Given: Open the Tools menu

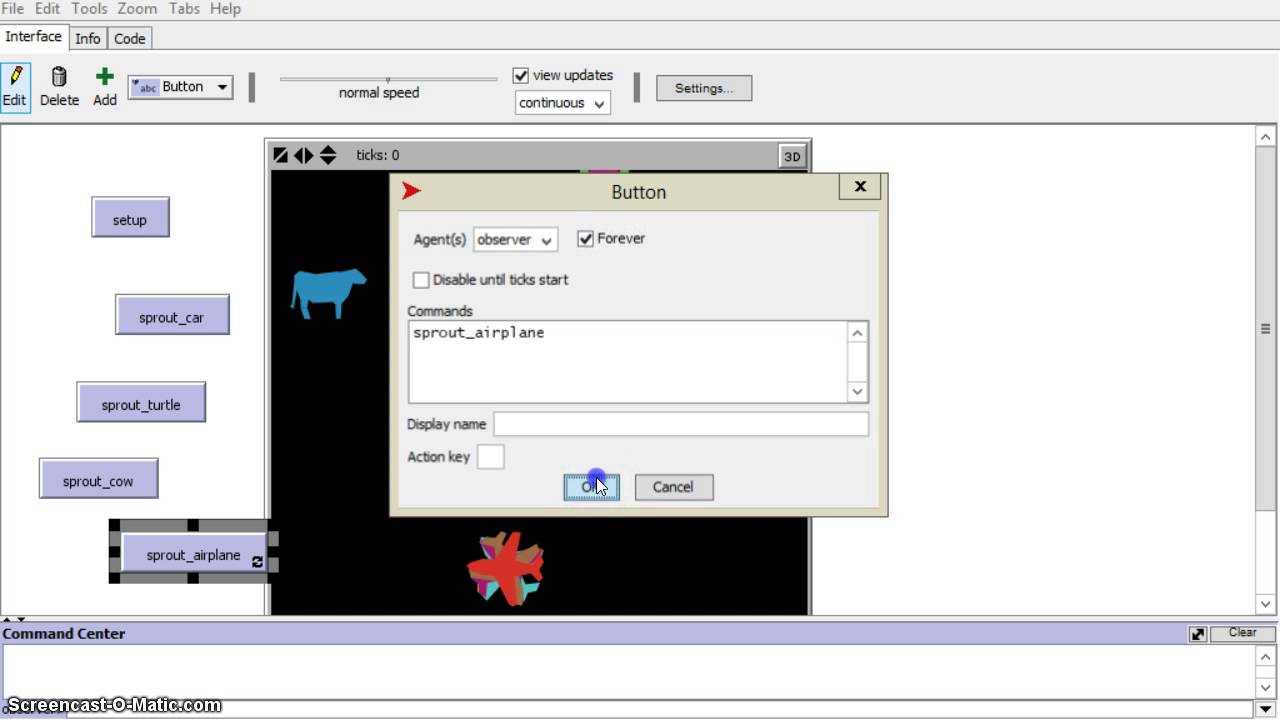Looking at the screenshot, I should pos(89,9).
